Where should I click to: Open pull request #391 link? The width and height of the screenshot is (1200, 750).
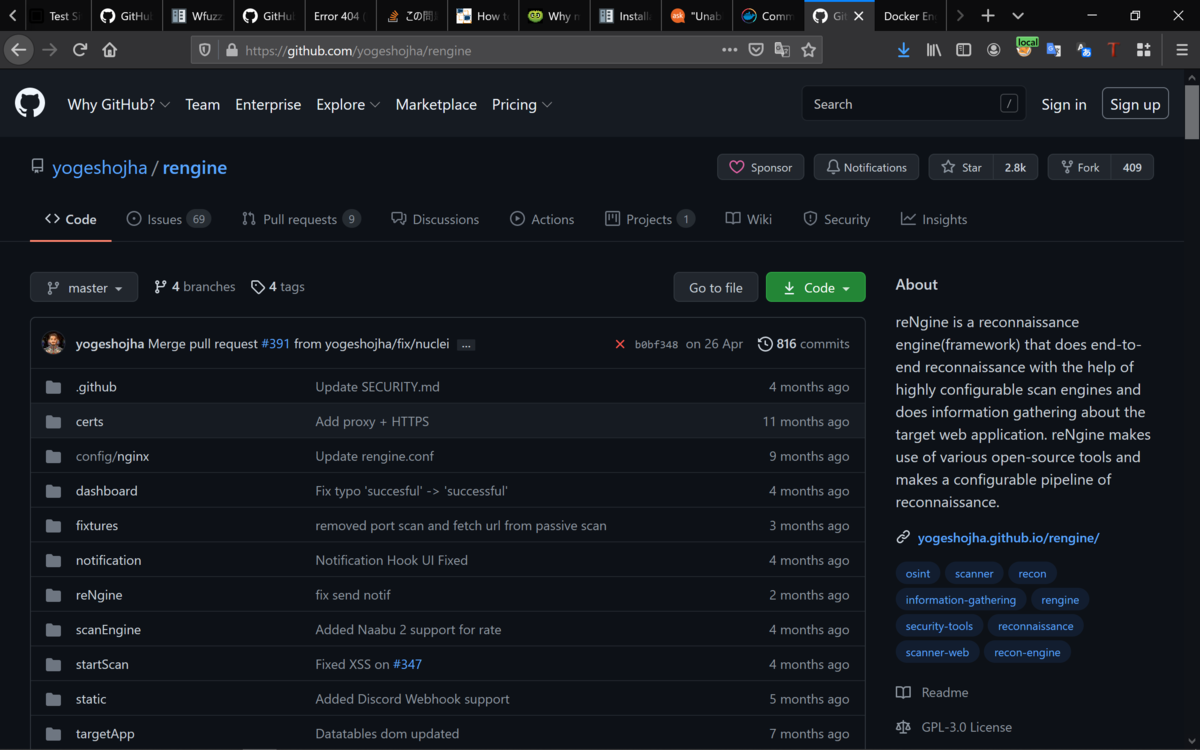click(x=275, y=344)
